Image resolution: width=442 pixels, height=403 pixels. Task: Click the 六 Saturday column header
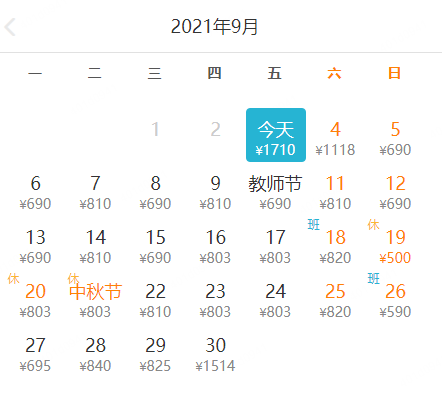point(334,73)
